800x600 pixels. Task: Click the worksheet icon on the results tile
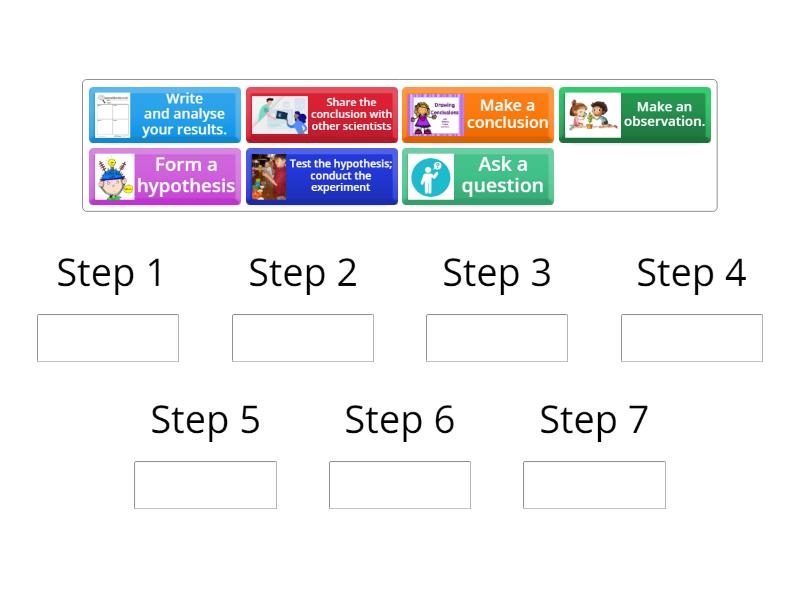coord(113,115)
